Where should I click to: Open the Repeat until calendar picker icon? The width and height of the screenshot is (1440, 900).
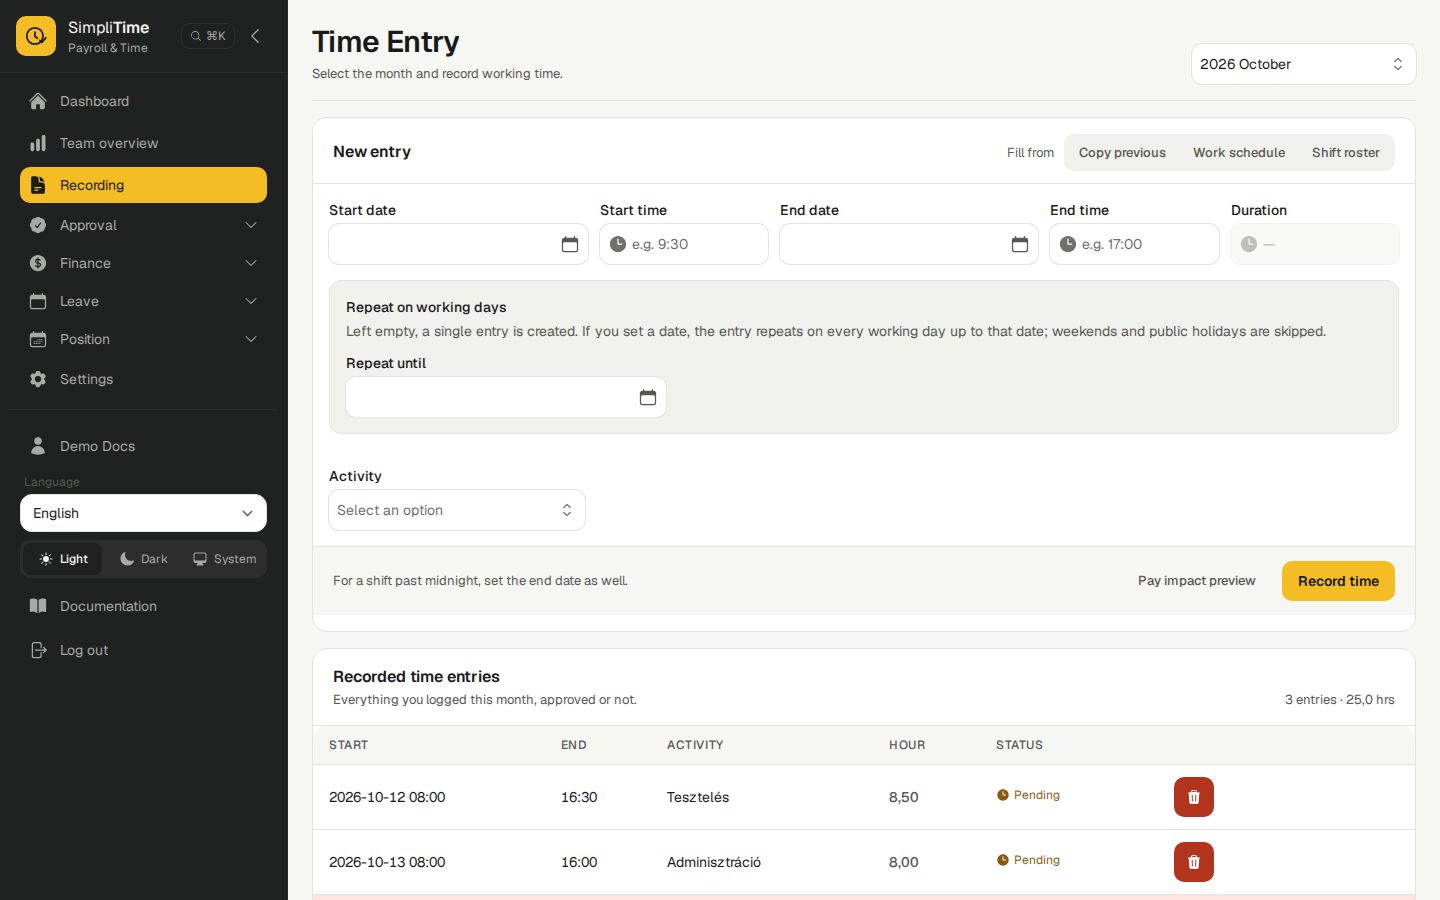(648, 398)
